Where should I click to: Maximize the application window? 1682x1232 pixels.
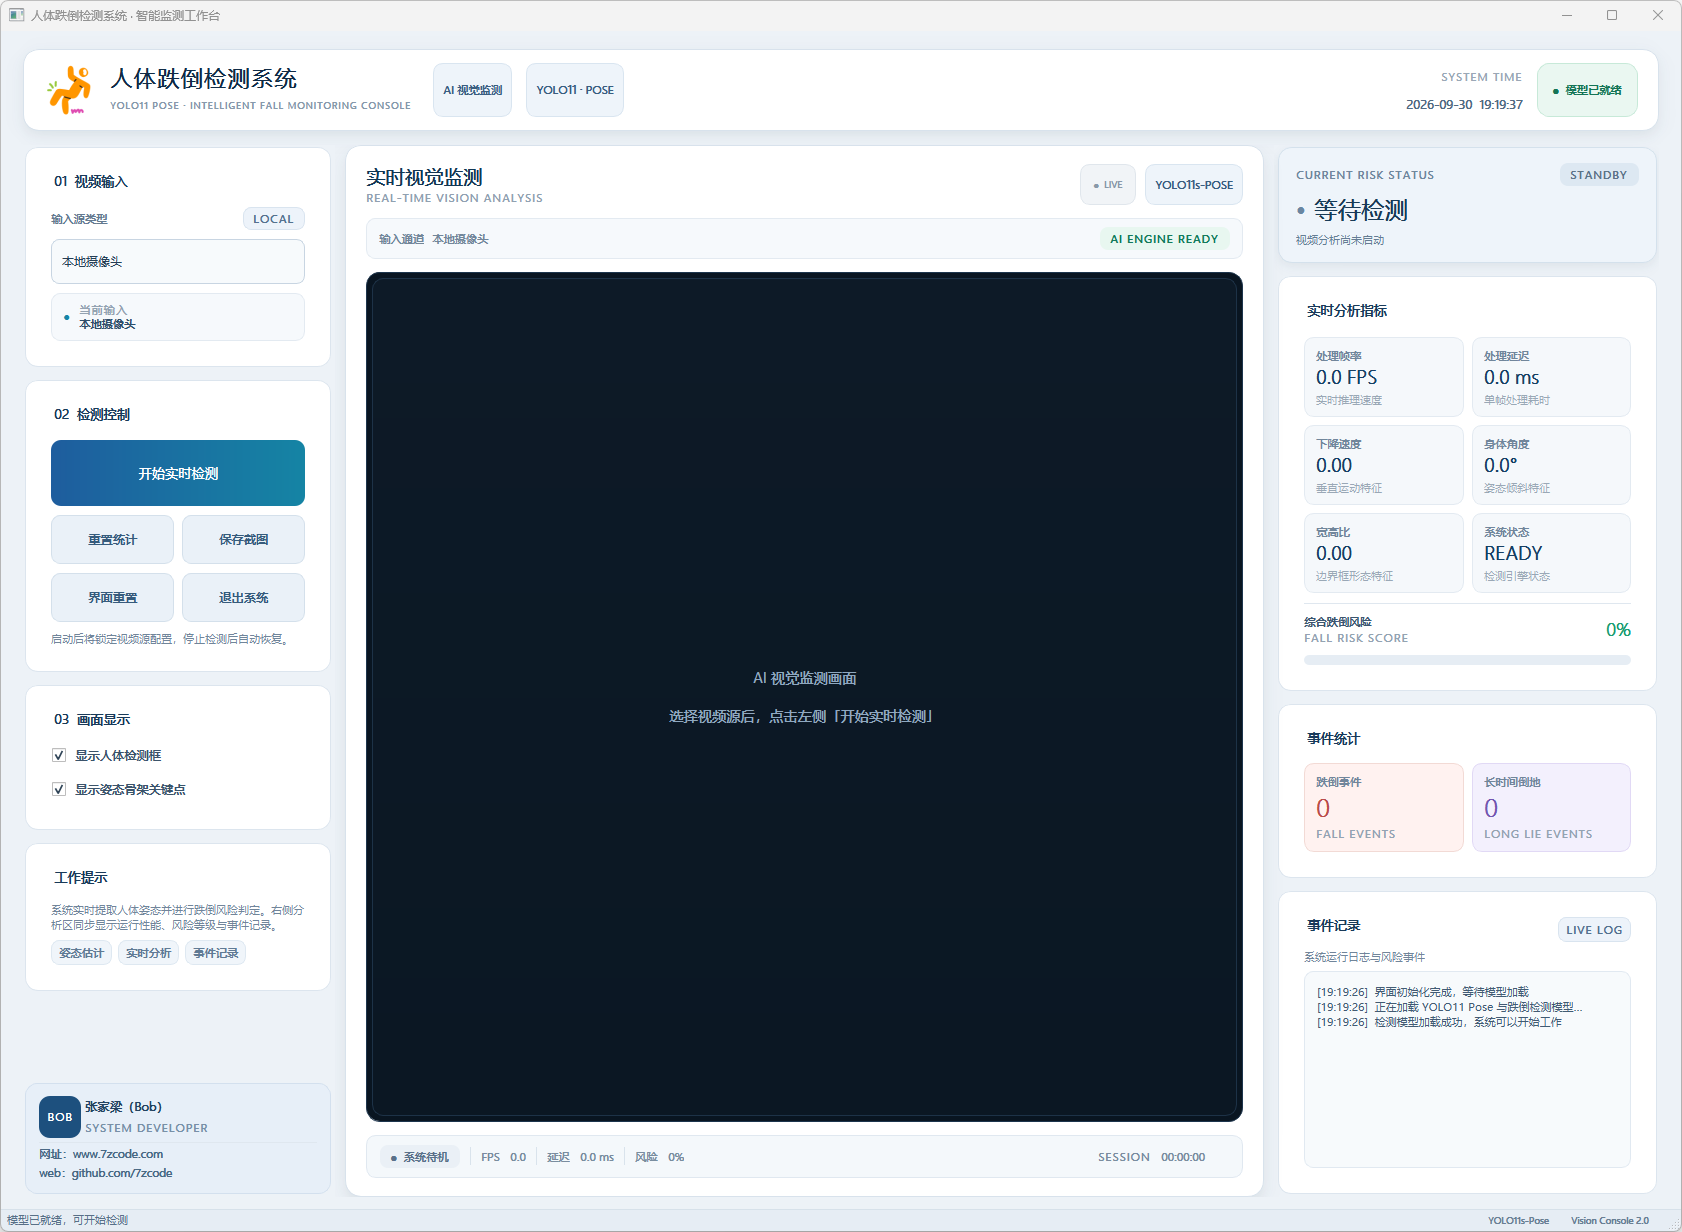1612,15
